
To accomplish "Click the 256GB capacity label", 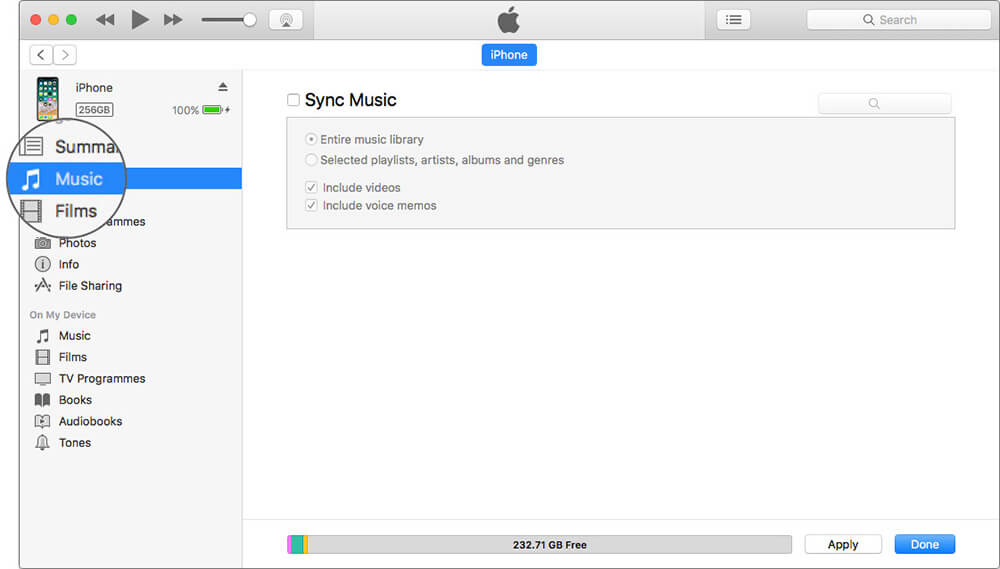I will [x=94, y=110].
